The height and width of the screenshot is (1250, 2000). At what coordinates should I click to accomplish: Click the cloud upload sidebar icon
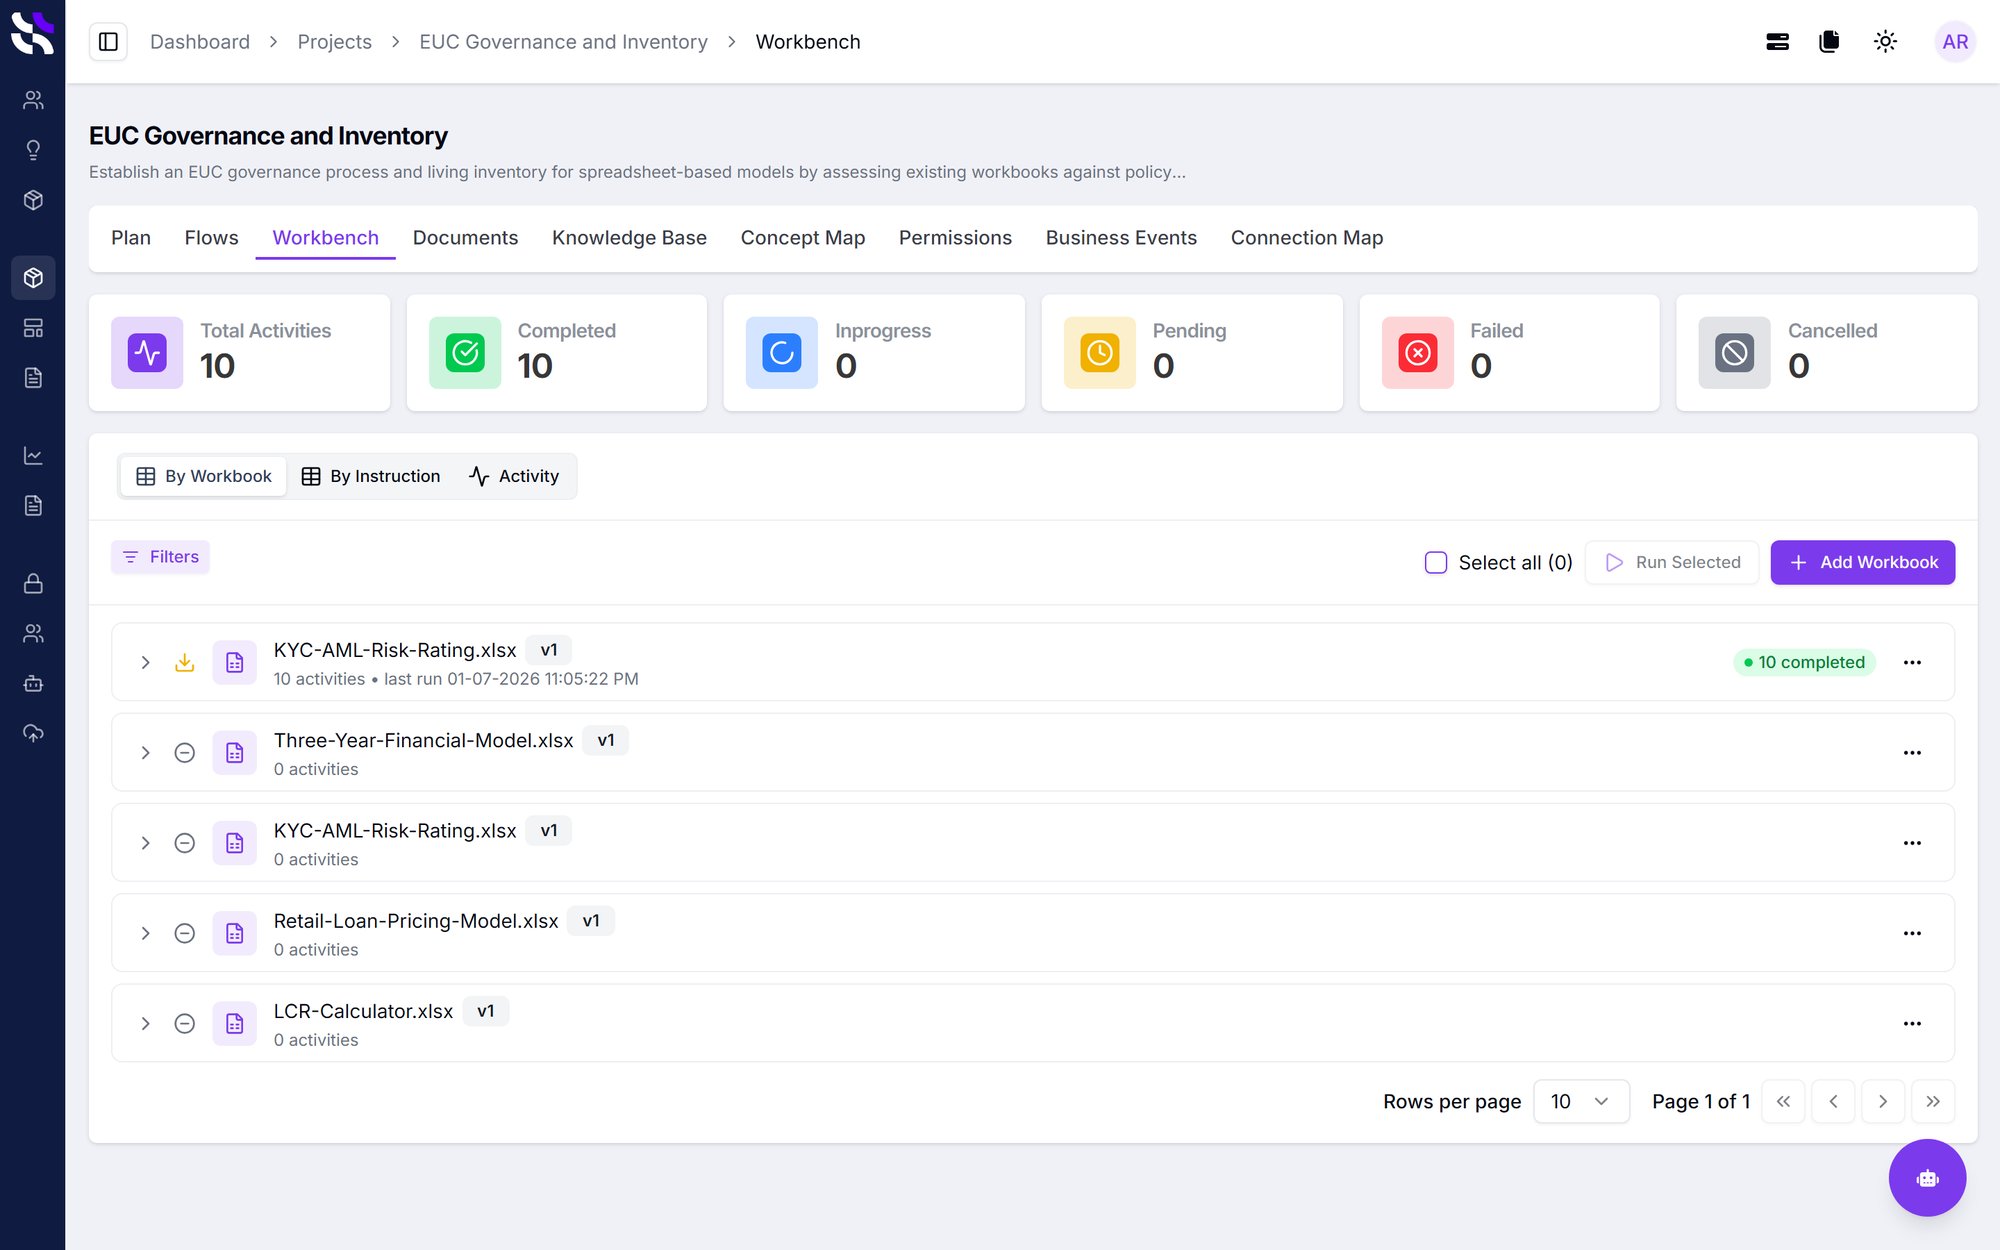[33, 734]
